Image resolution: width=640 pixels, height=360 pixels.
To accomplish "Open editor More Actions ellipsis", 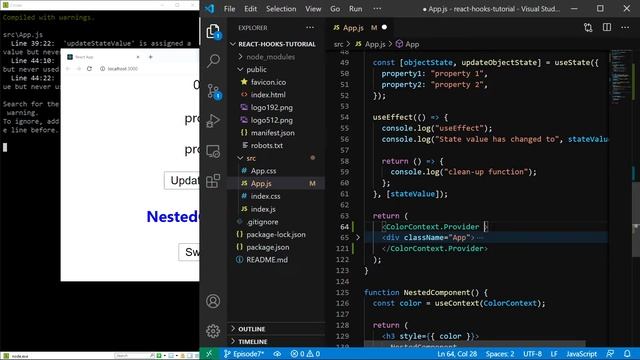I will tap(625, 27).
